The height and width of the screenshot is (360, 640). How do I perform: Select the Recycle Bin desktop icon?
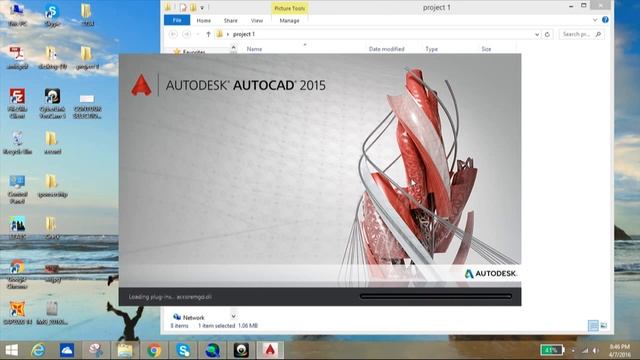click(x=18, y=143)
